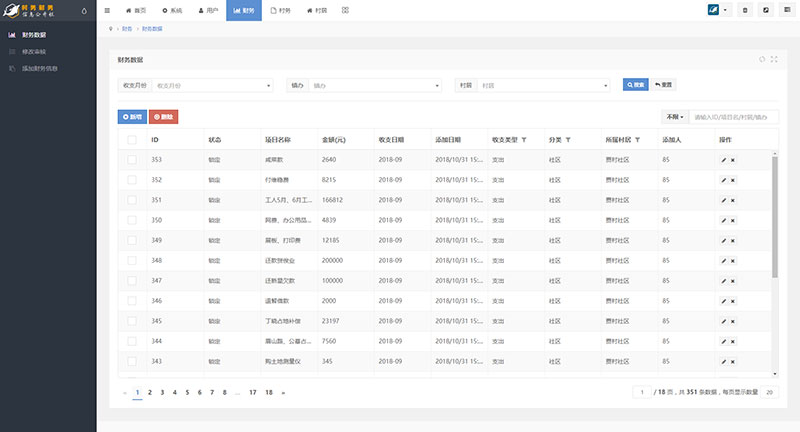
Task: Toggle the sidebar hamburger menu icon
Action: click(107, 10)
